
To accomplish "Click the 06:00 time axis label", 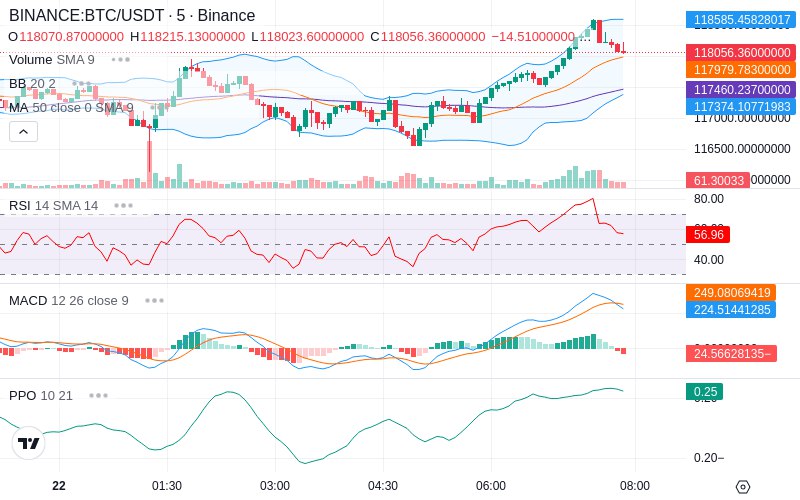I will coord(491,486).
